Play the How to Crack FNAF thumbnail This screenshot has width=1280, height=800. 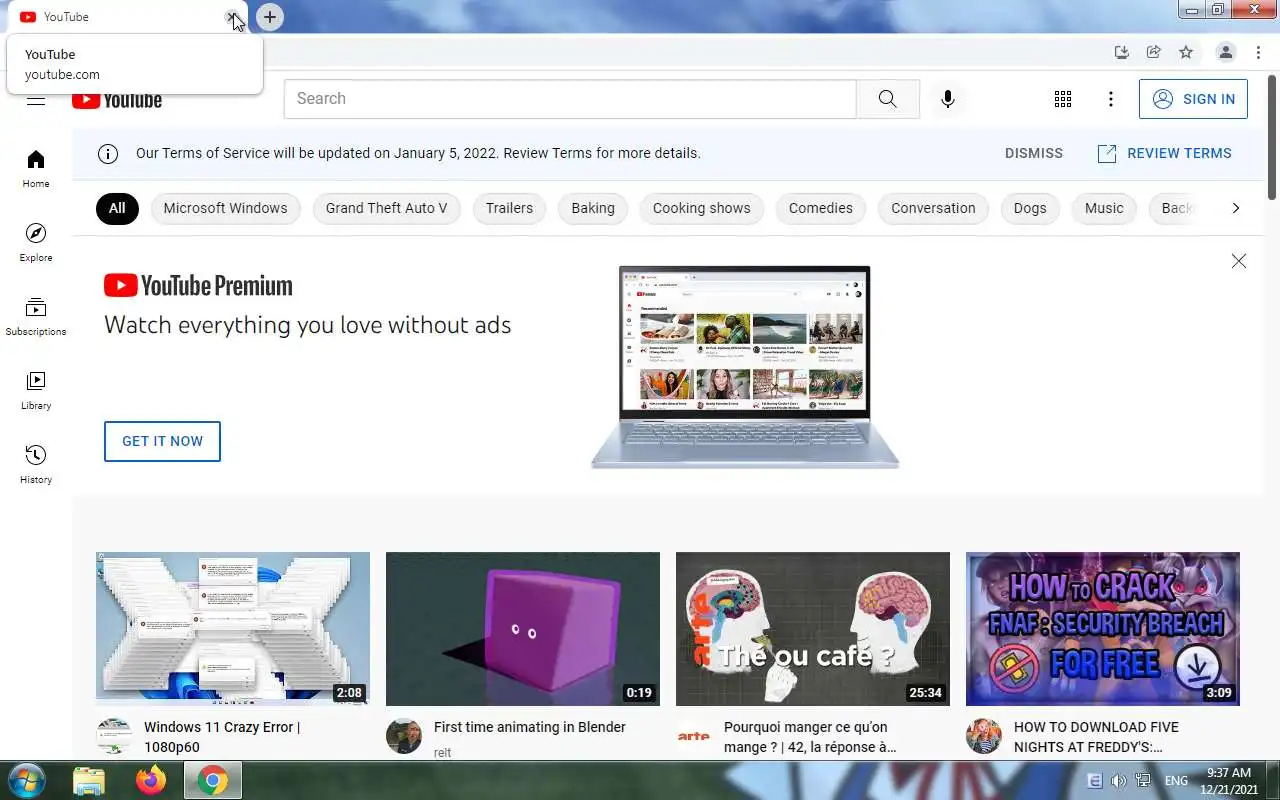point(1103,629)
